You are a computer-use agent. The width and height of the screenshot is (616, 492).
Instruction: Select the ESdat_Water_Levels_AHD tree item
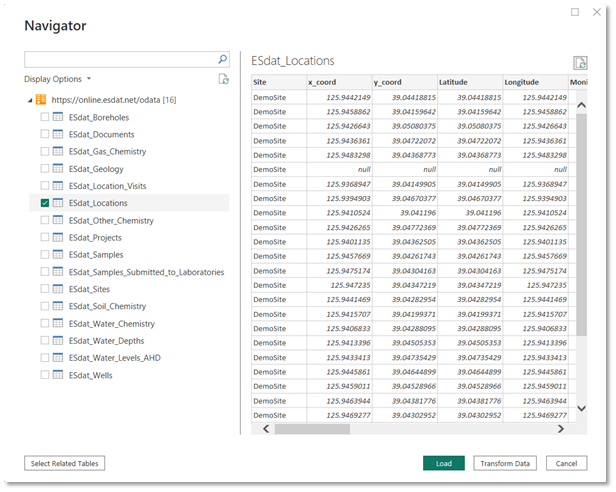pyautogui.click(x=115, y=358)
